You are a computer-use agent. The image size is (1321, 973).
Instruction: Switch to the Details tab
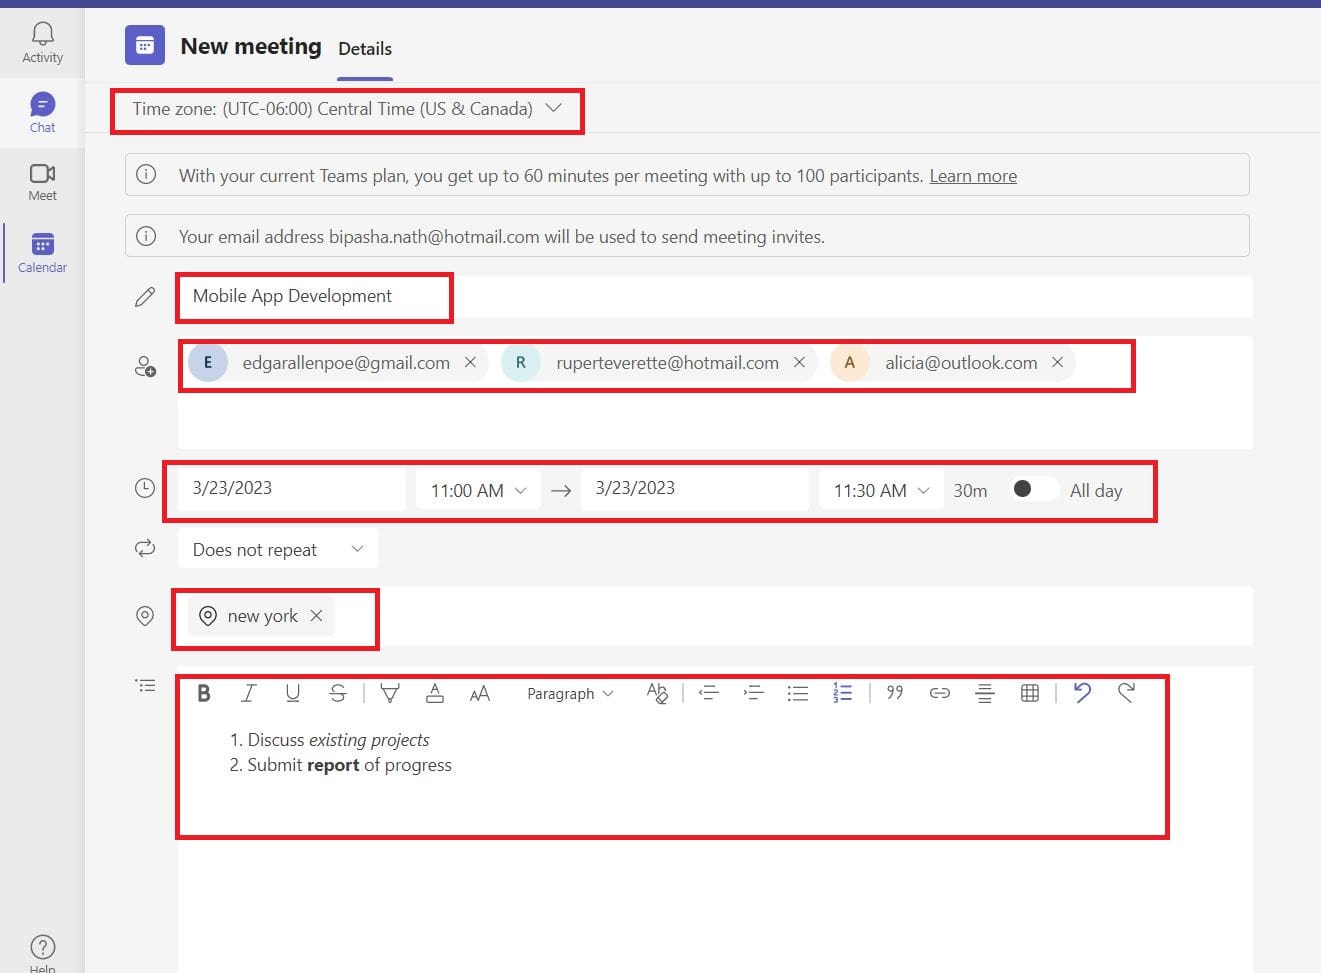point(365,49)
